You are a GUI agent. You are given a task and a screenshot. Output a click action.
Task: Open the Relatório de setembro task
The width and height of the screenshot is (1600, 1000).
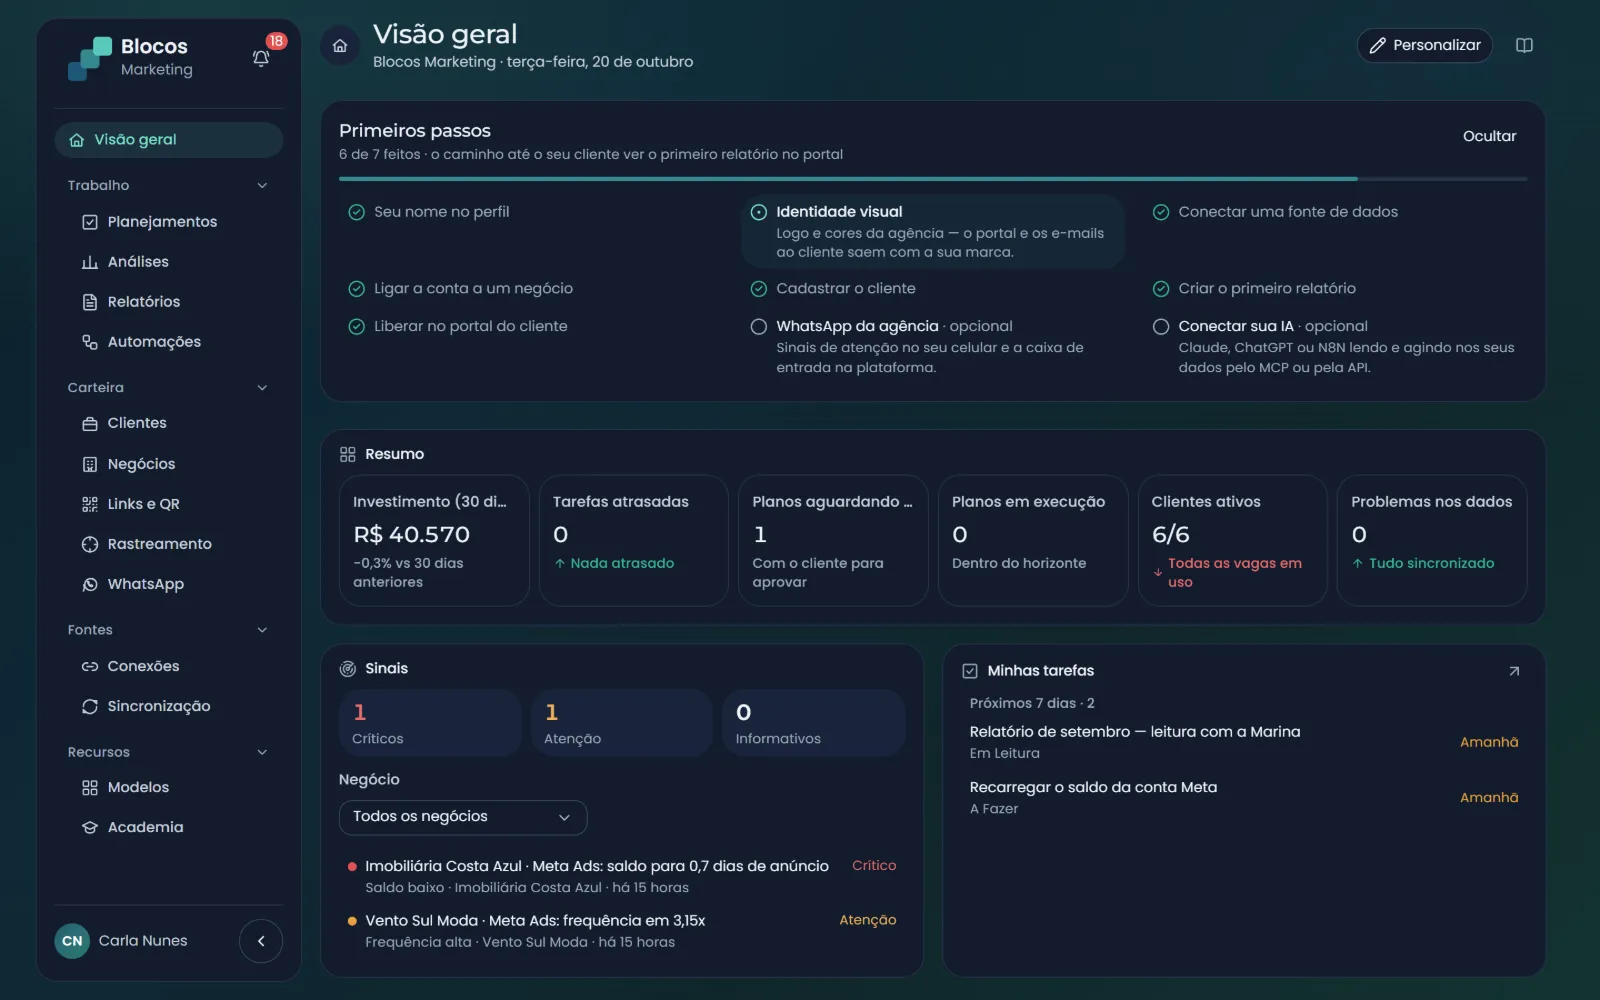coord(1243,742)
